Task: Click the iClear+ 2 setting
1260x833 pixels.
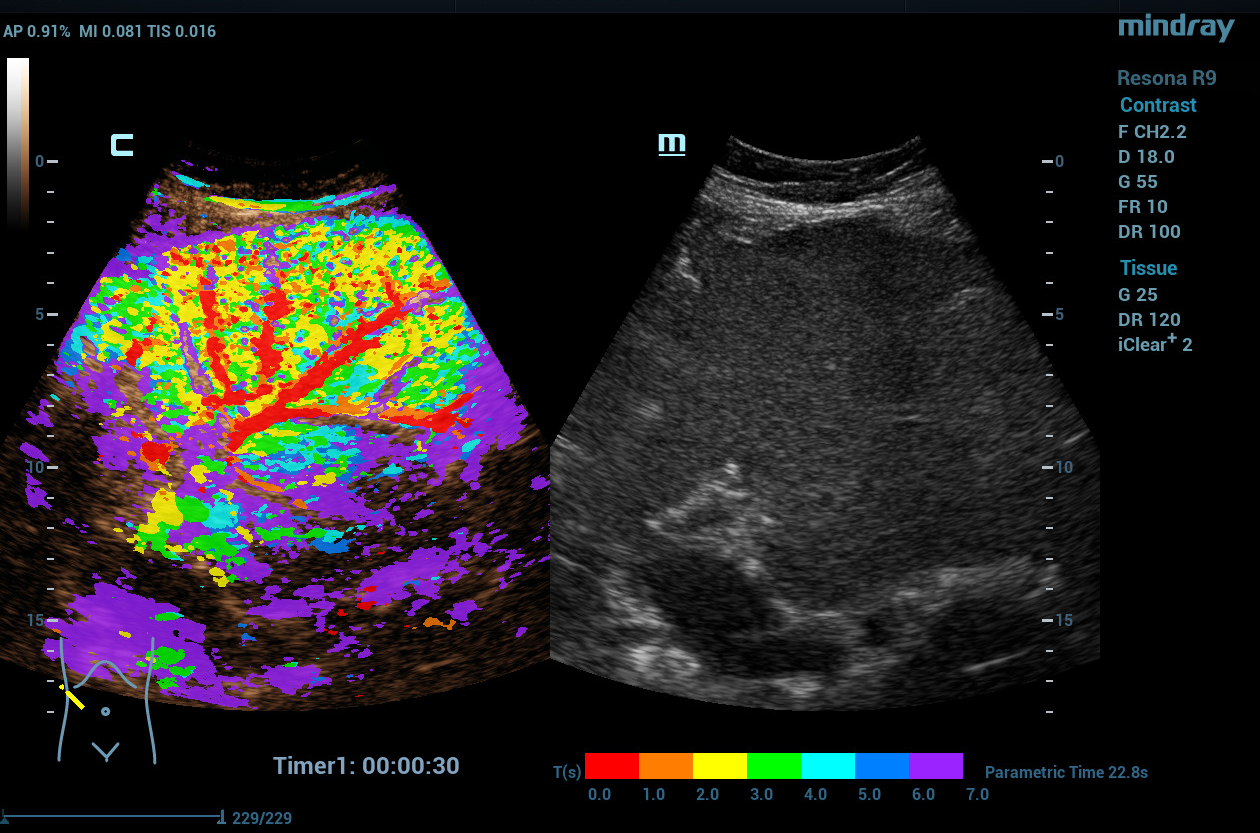Action: click(x=1155, y=345)
